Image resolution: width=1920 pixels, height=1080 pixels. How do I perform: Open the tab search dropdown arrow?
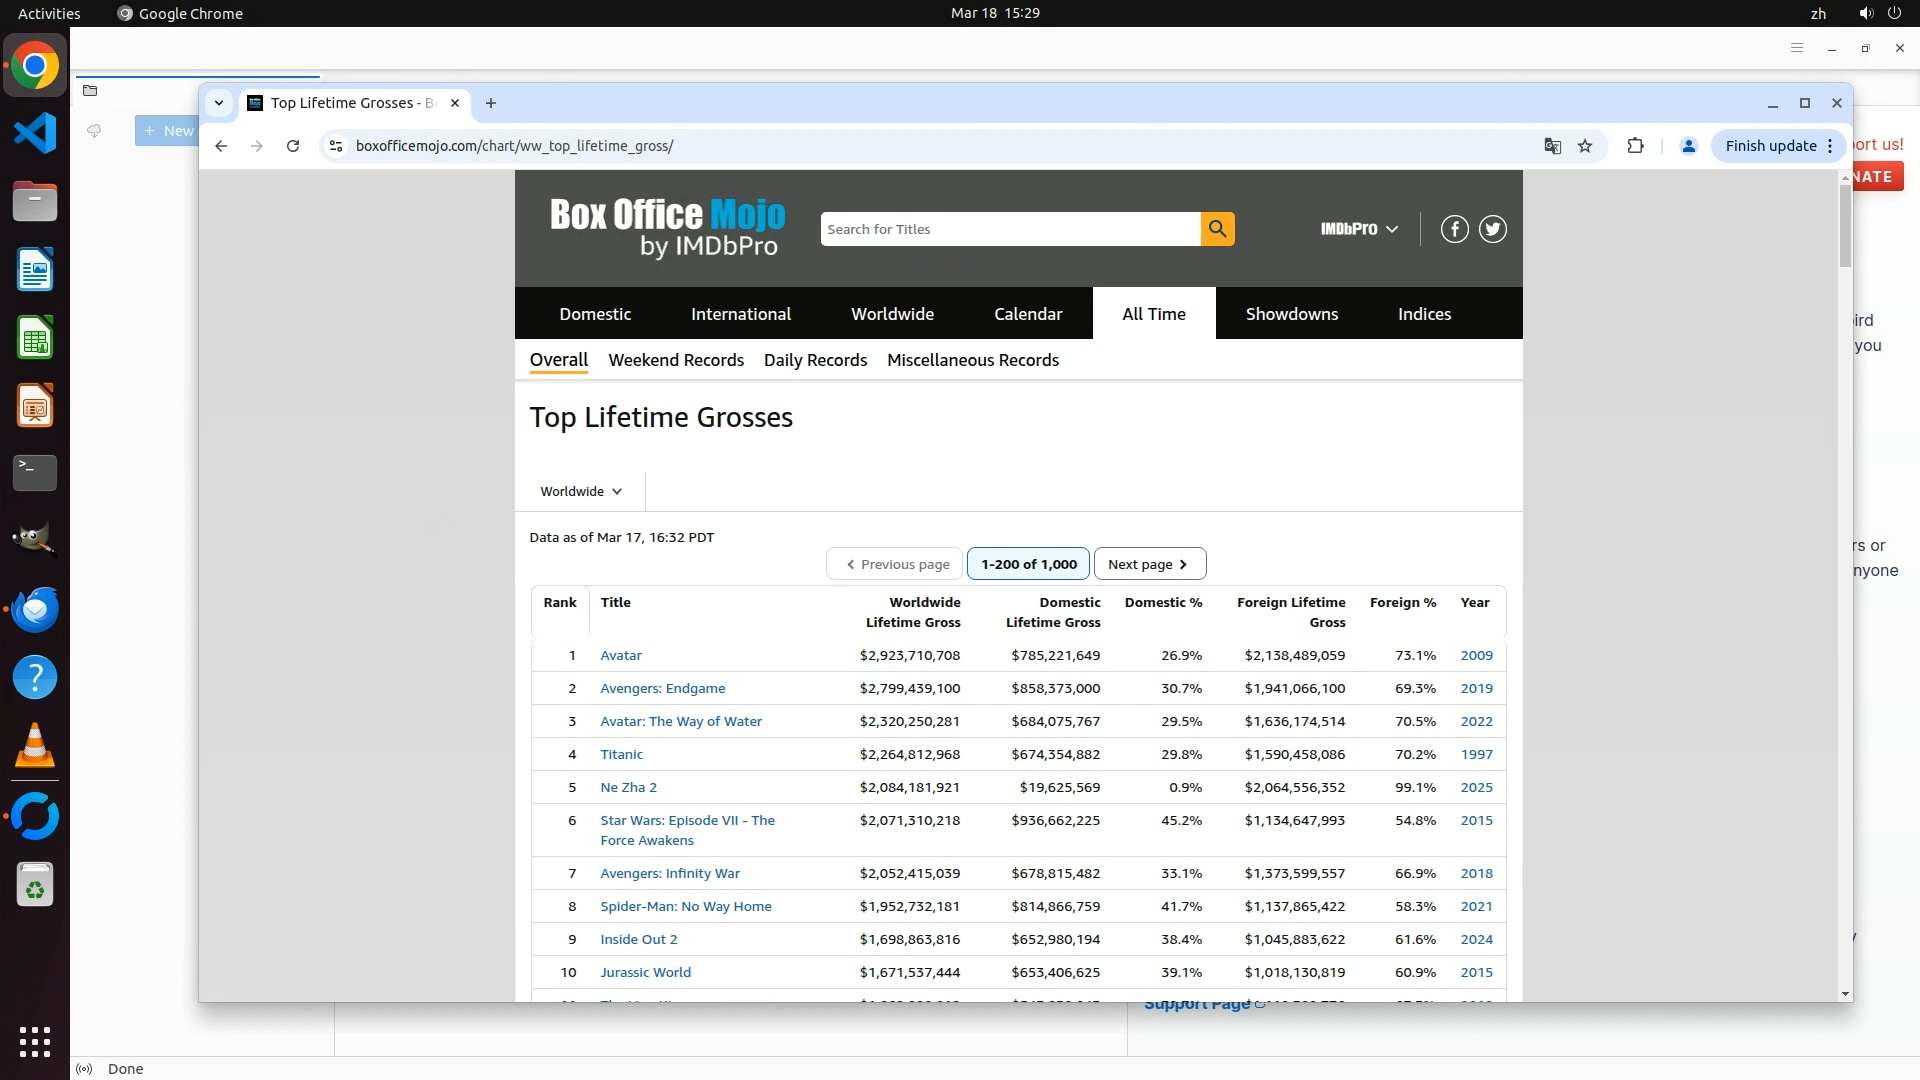click(x=218, y=103)
